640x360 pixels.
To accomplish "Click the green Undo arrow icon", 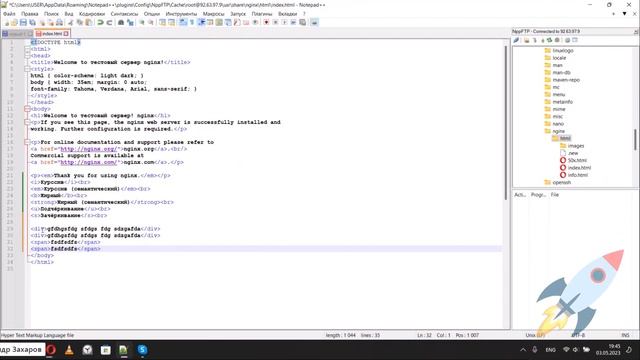I will pos(100,22).
